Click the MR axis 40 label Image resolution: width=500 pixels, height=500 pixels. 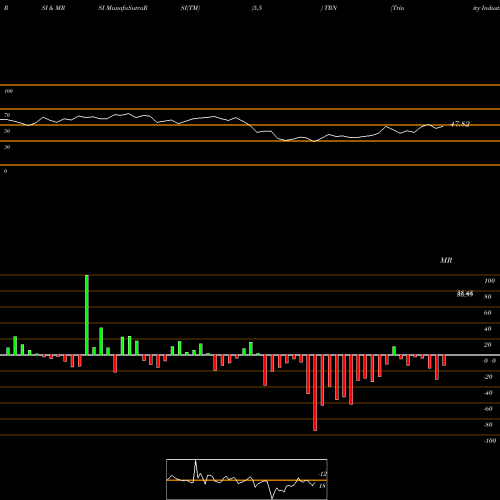coord(488,329)
